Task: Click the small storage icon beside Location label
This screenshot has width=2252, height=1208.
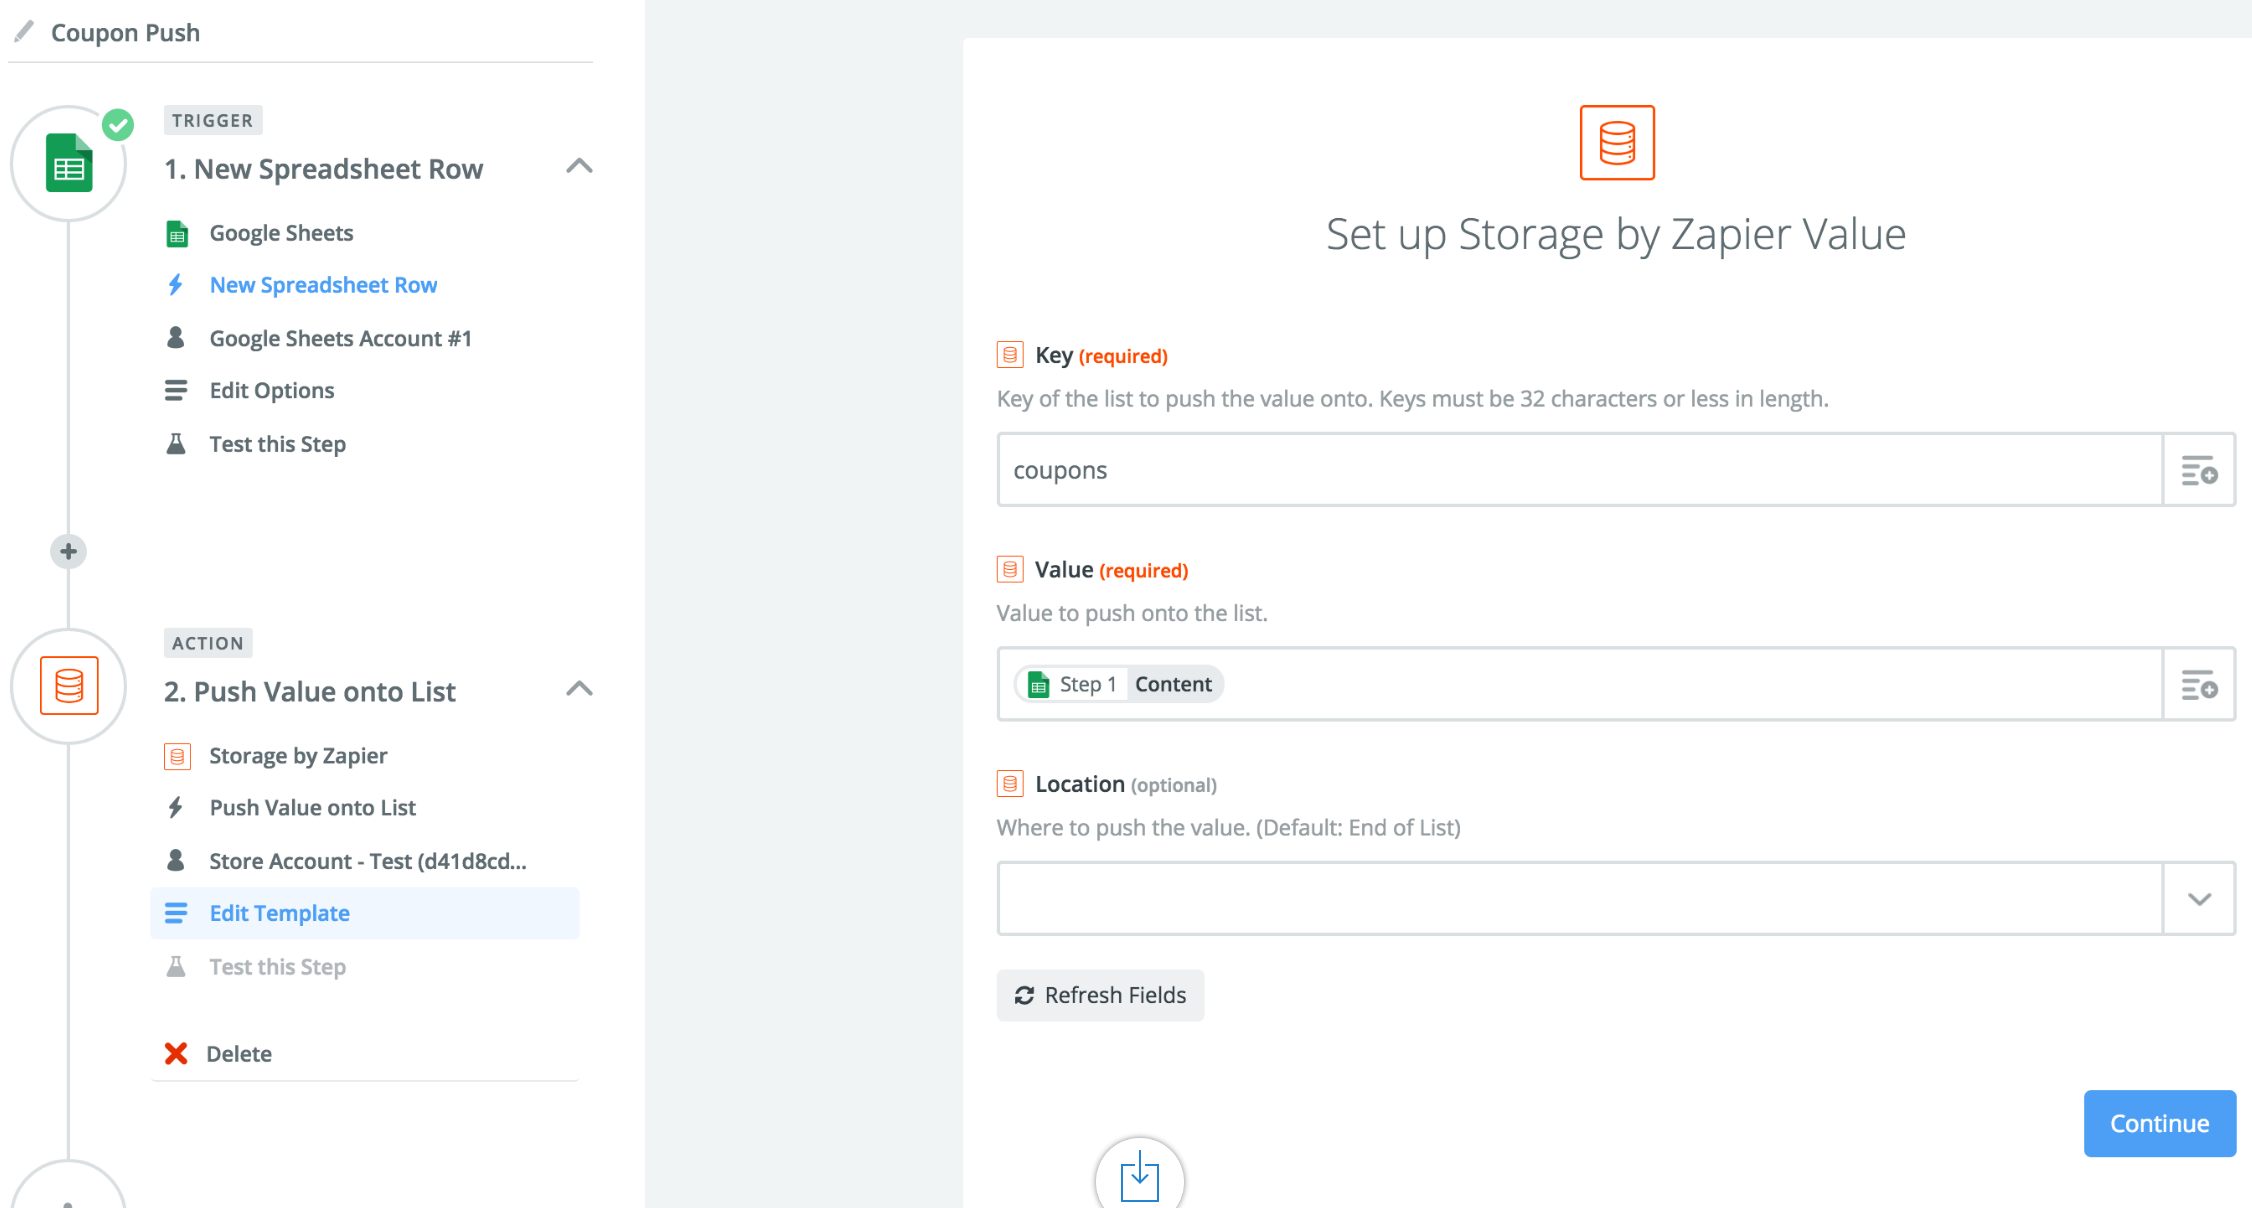Action: tap(1010, 784)
